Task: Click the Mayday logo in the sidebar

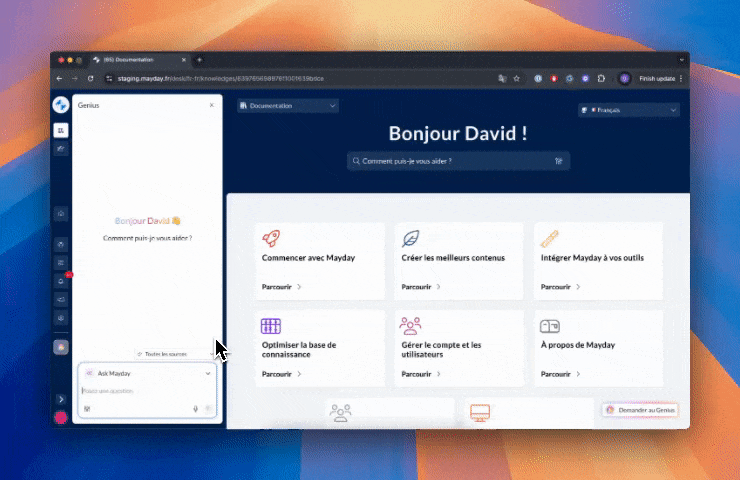Action: [61, 105]
